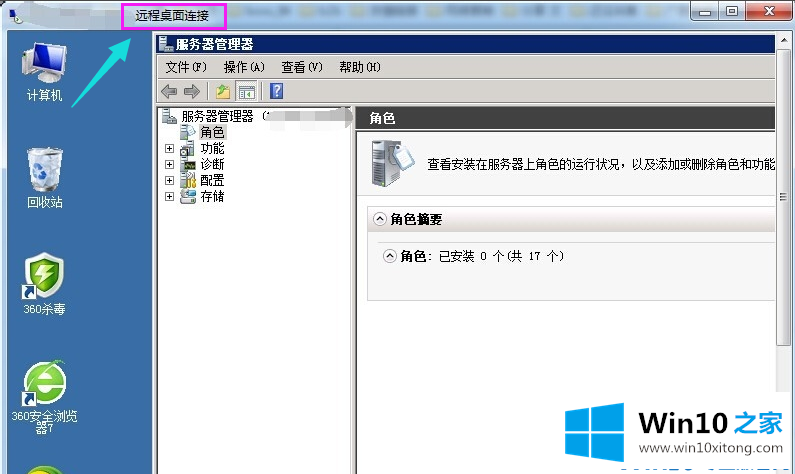Viewport: 795px width, 474px height.
Task: Select 角色 in the server manager tree
Action: (x=211, y=132)
